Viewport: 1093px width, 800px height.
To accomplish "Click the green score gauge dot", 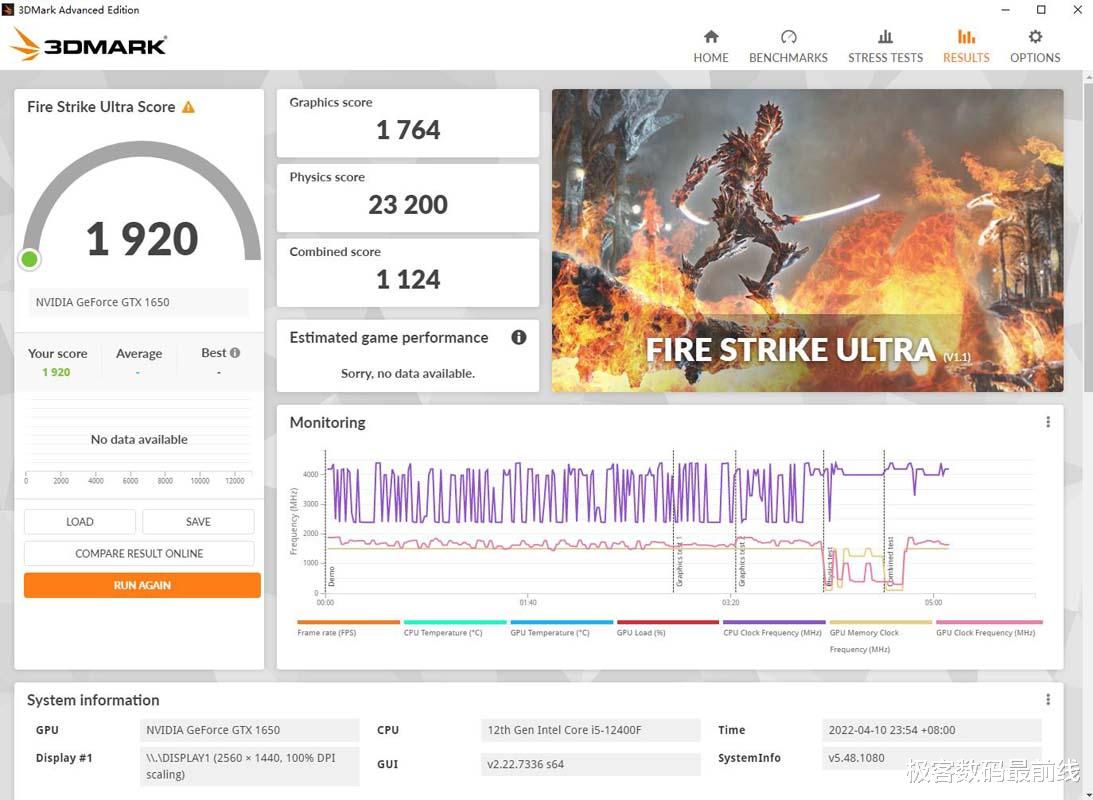I will click(29, 259).
